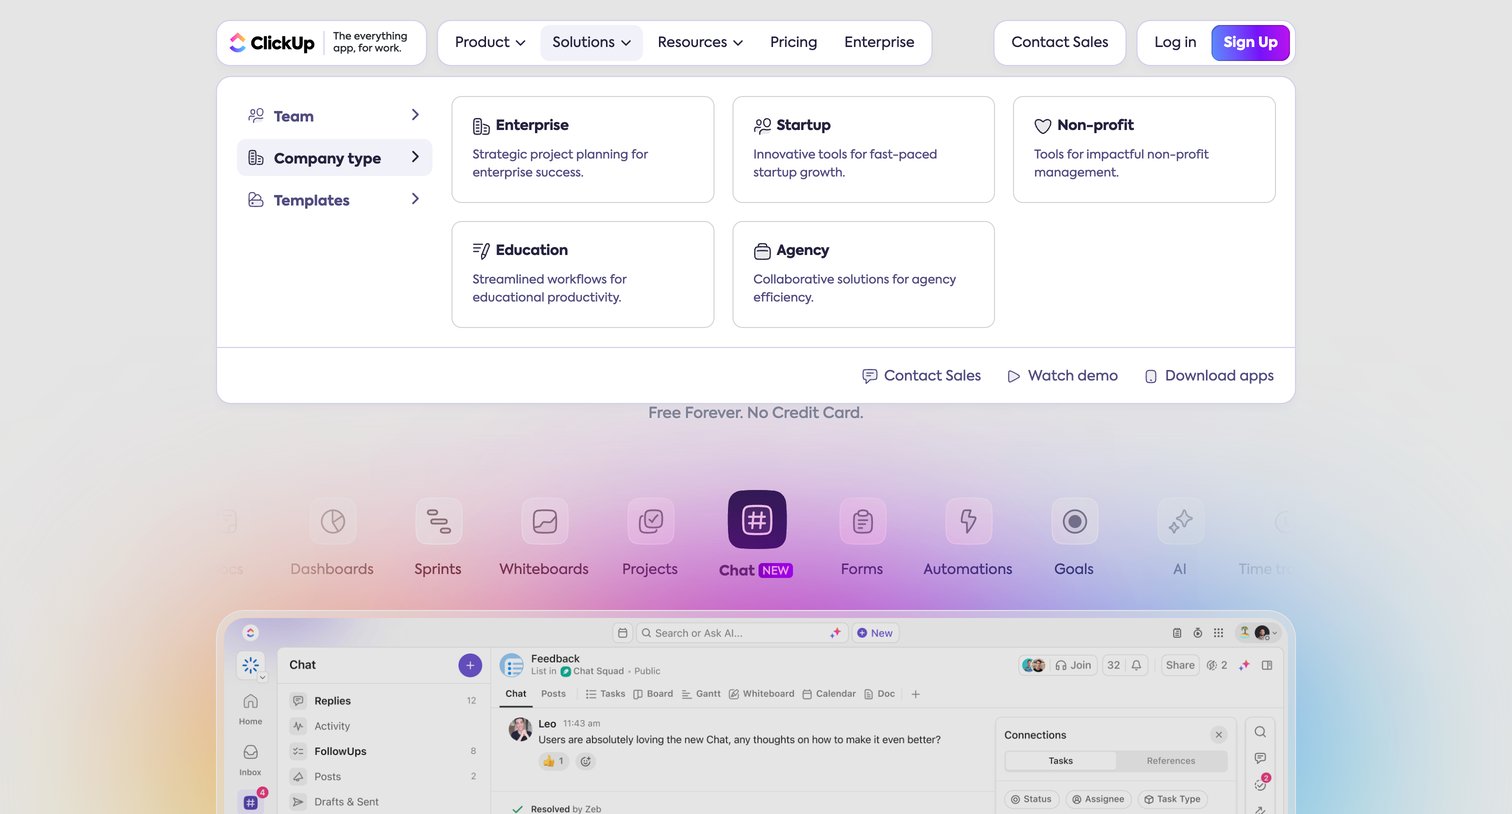The width and height of the screenshot is (1512, 814).
Task: Click the Sign Up button
Action: click(1250, 42)
